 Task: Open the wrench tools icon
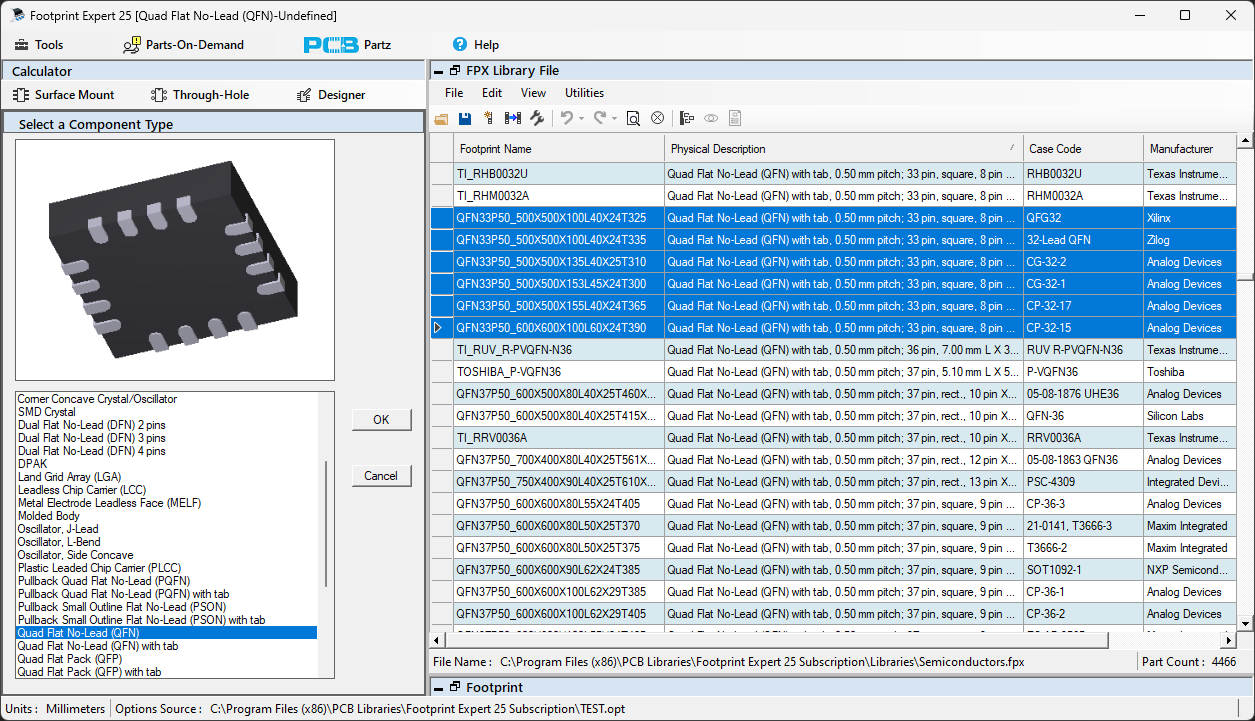(x=537, y=118)
